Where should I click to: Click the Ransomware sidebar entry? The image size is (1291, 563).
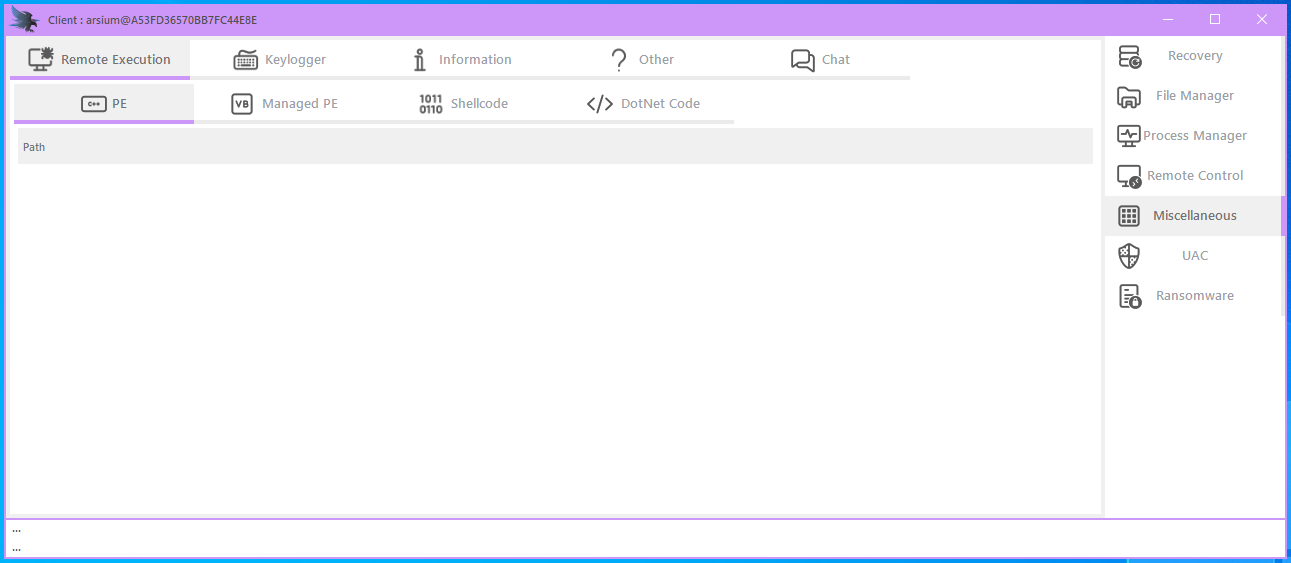click(x=1194, y=296)
